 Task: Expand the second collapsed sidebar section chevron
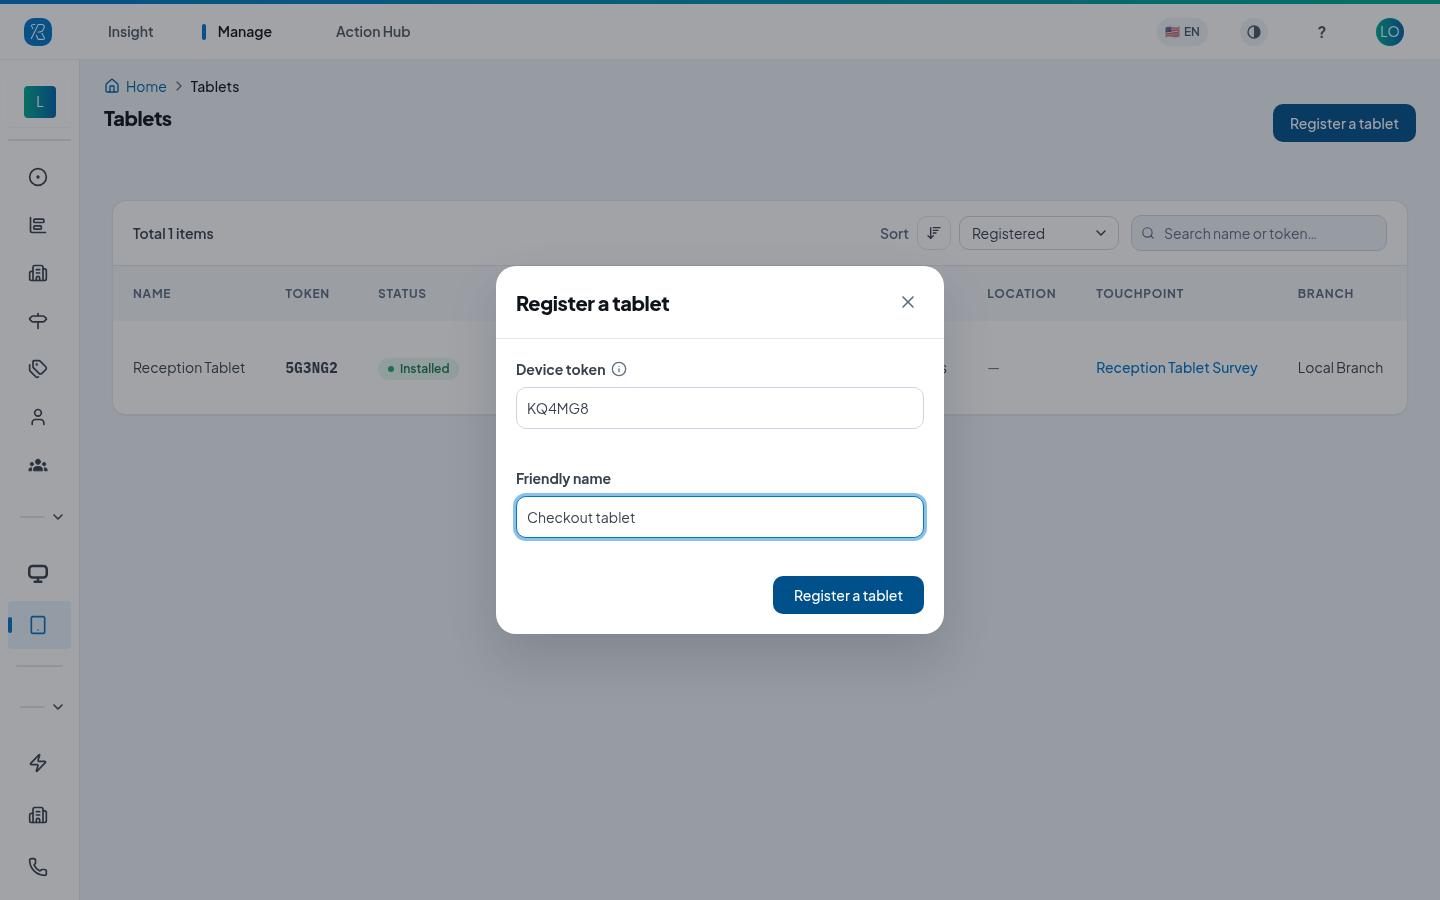[58, 707]
